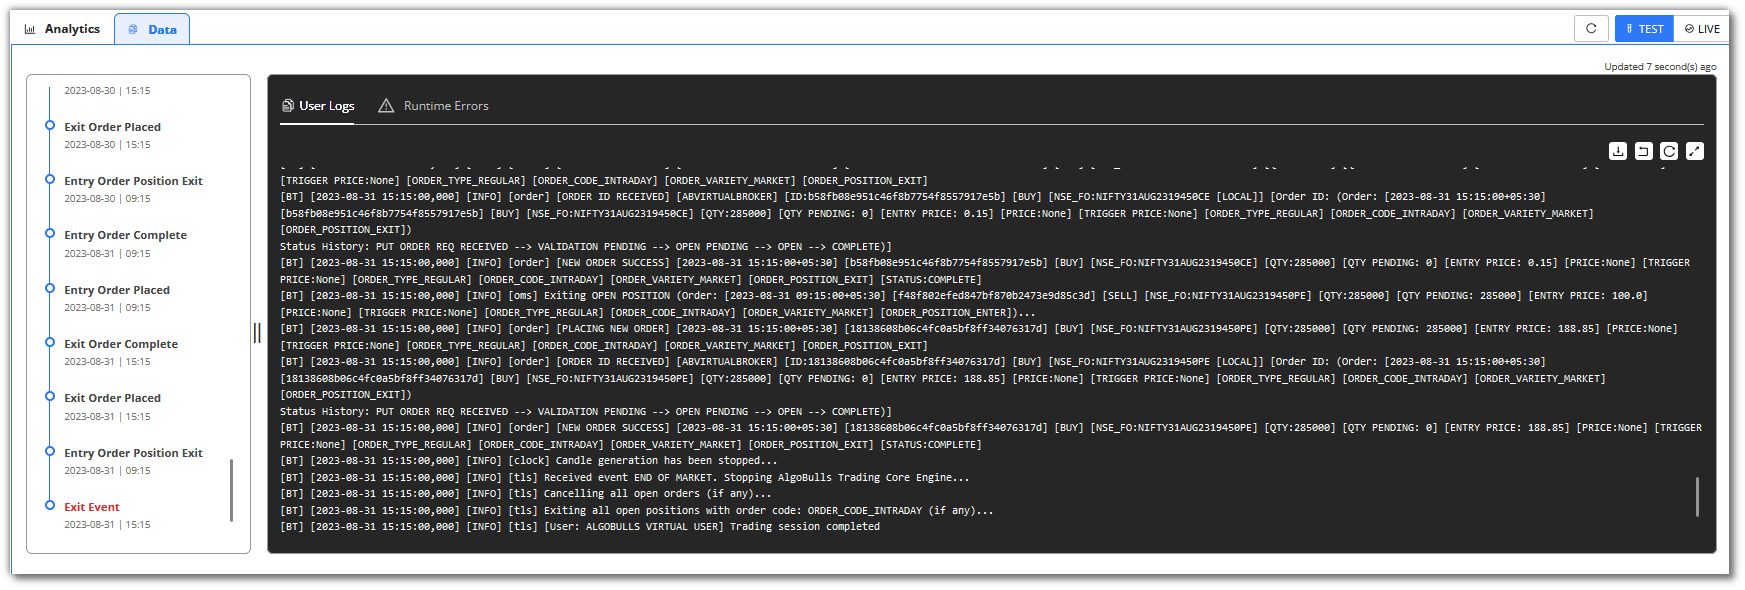This screenshot has width=1745, height=590.
Task: Click the Exit Order Complete timeline event
Action: [x=121, y=344]
